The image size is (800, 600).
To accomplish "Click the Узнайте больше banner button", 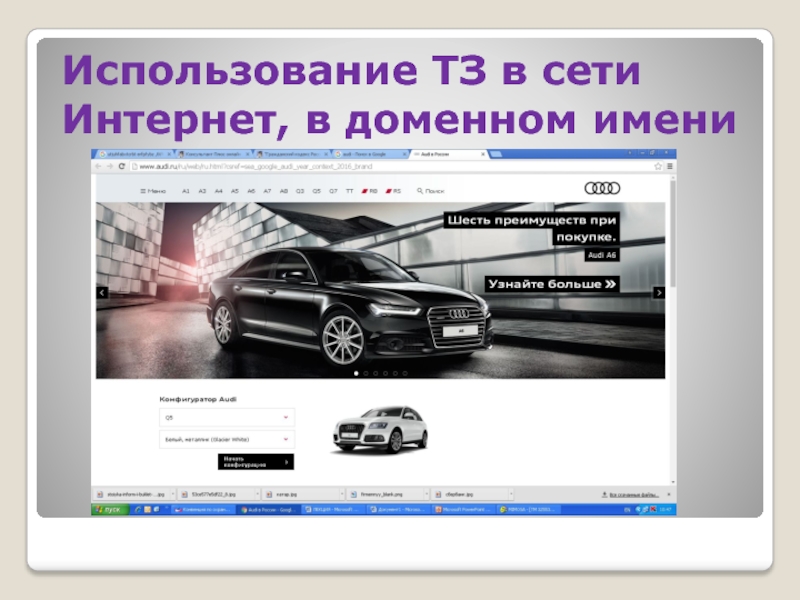I will tap(552, 284).
